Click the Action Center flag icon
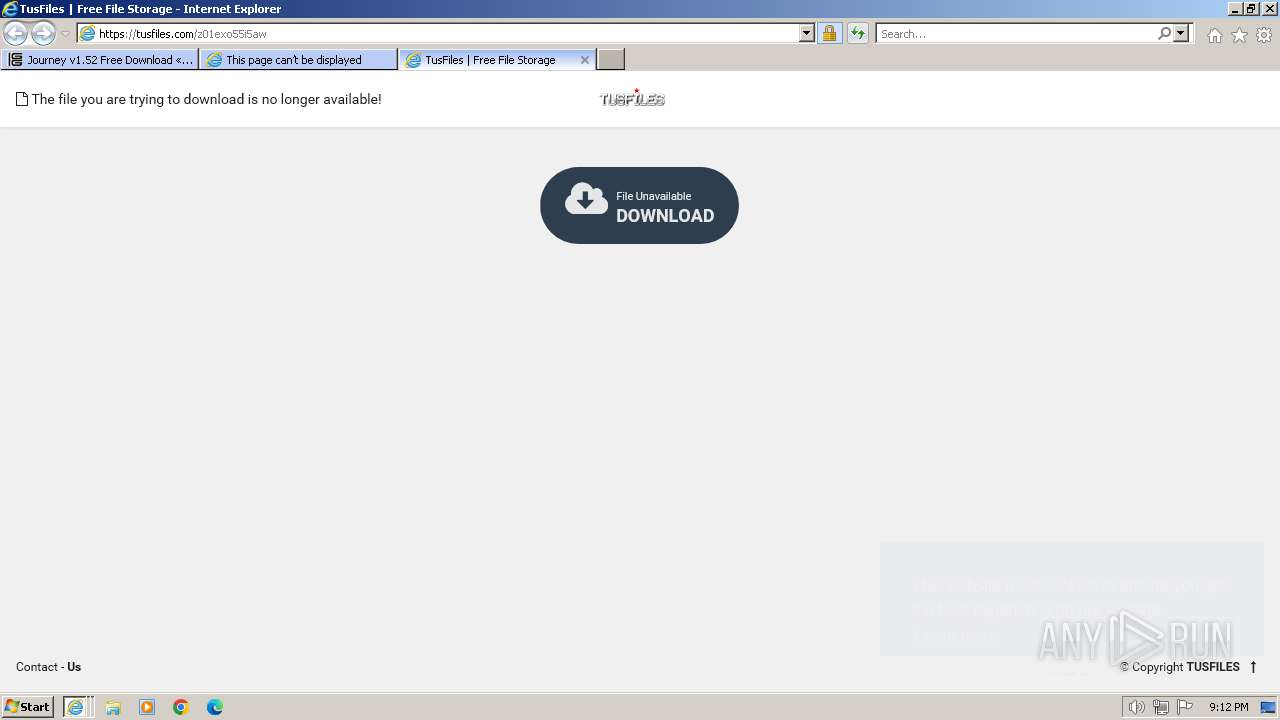Screen dimensions: 1280x720 [1185, 707]
